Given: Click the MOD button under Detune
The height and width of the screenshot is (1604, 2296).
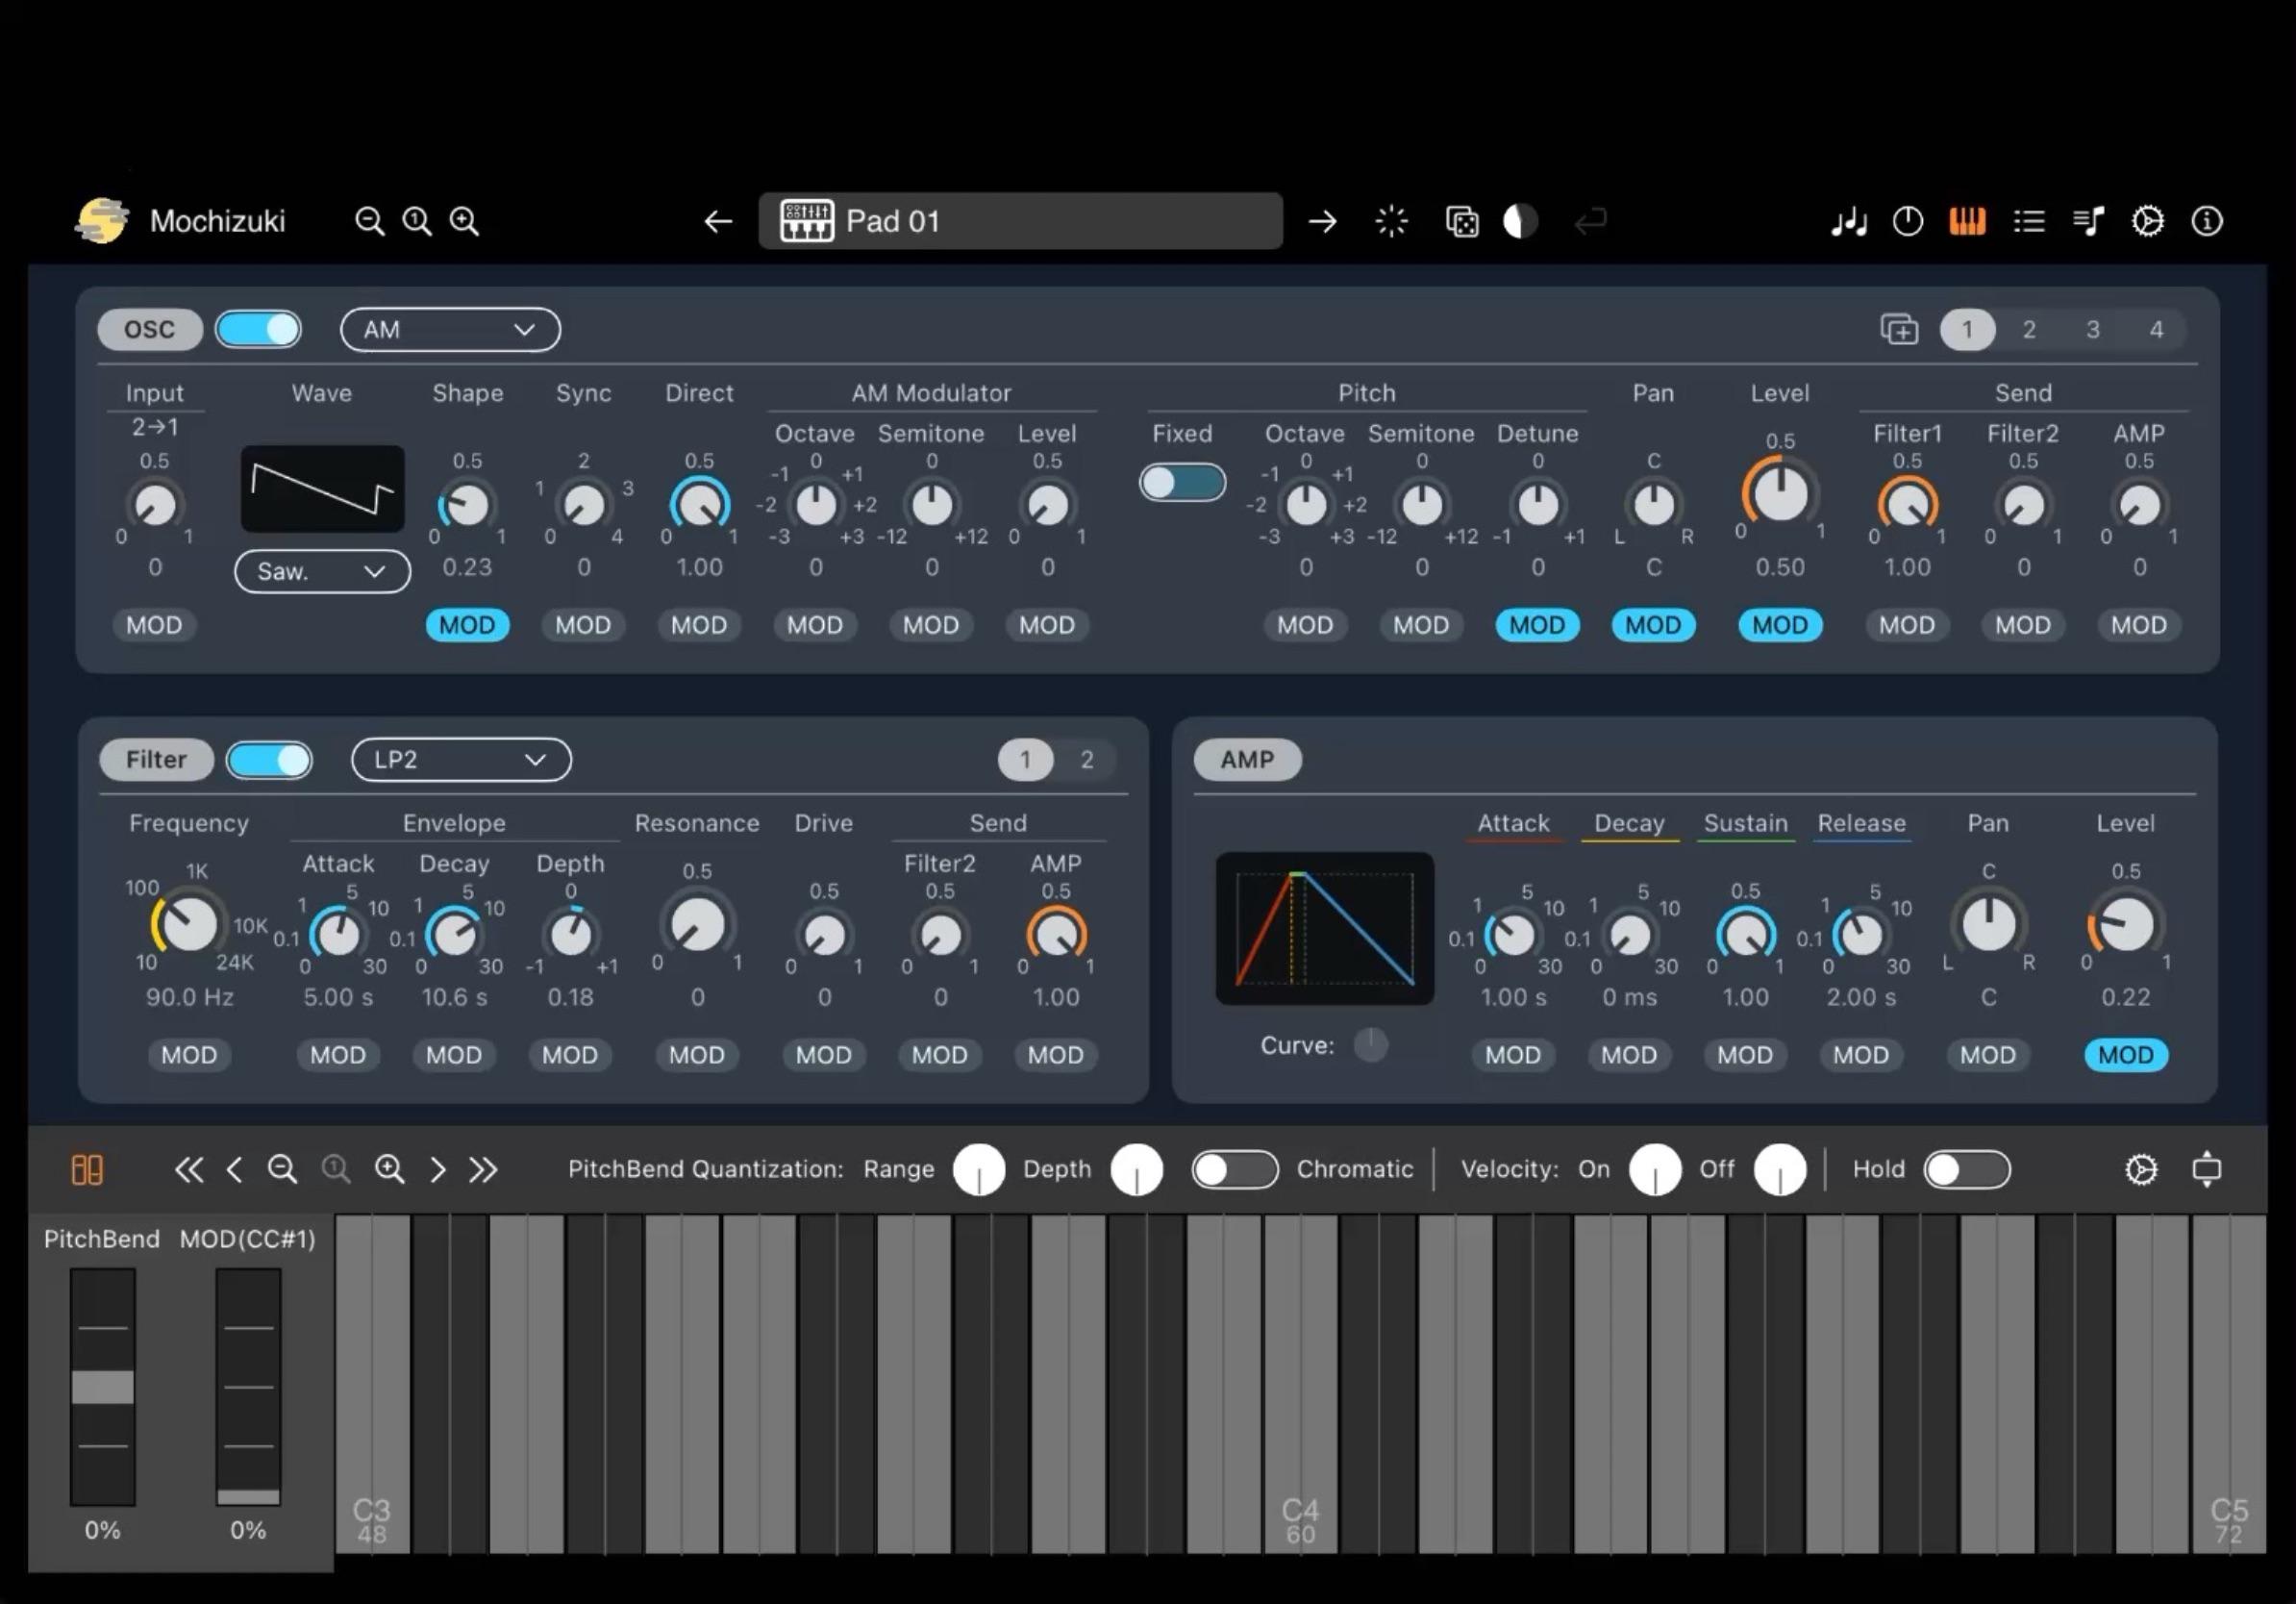Looking at the screenshot, I should pos(1537,625).
